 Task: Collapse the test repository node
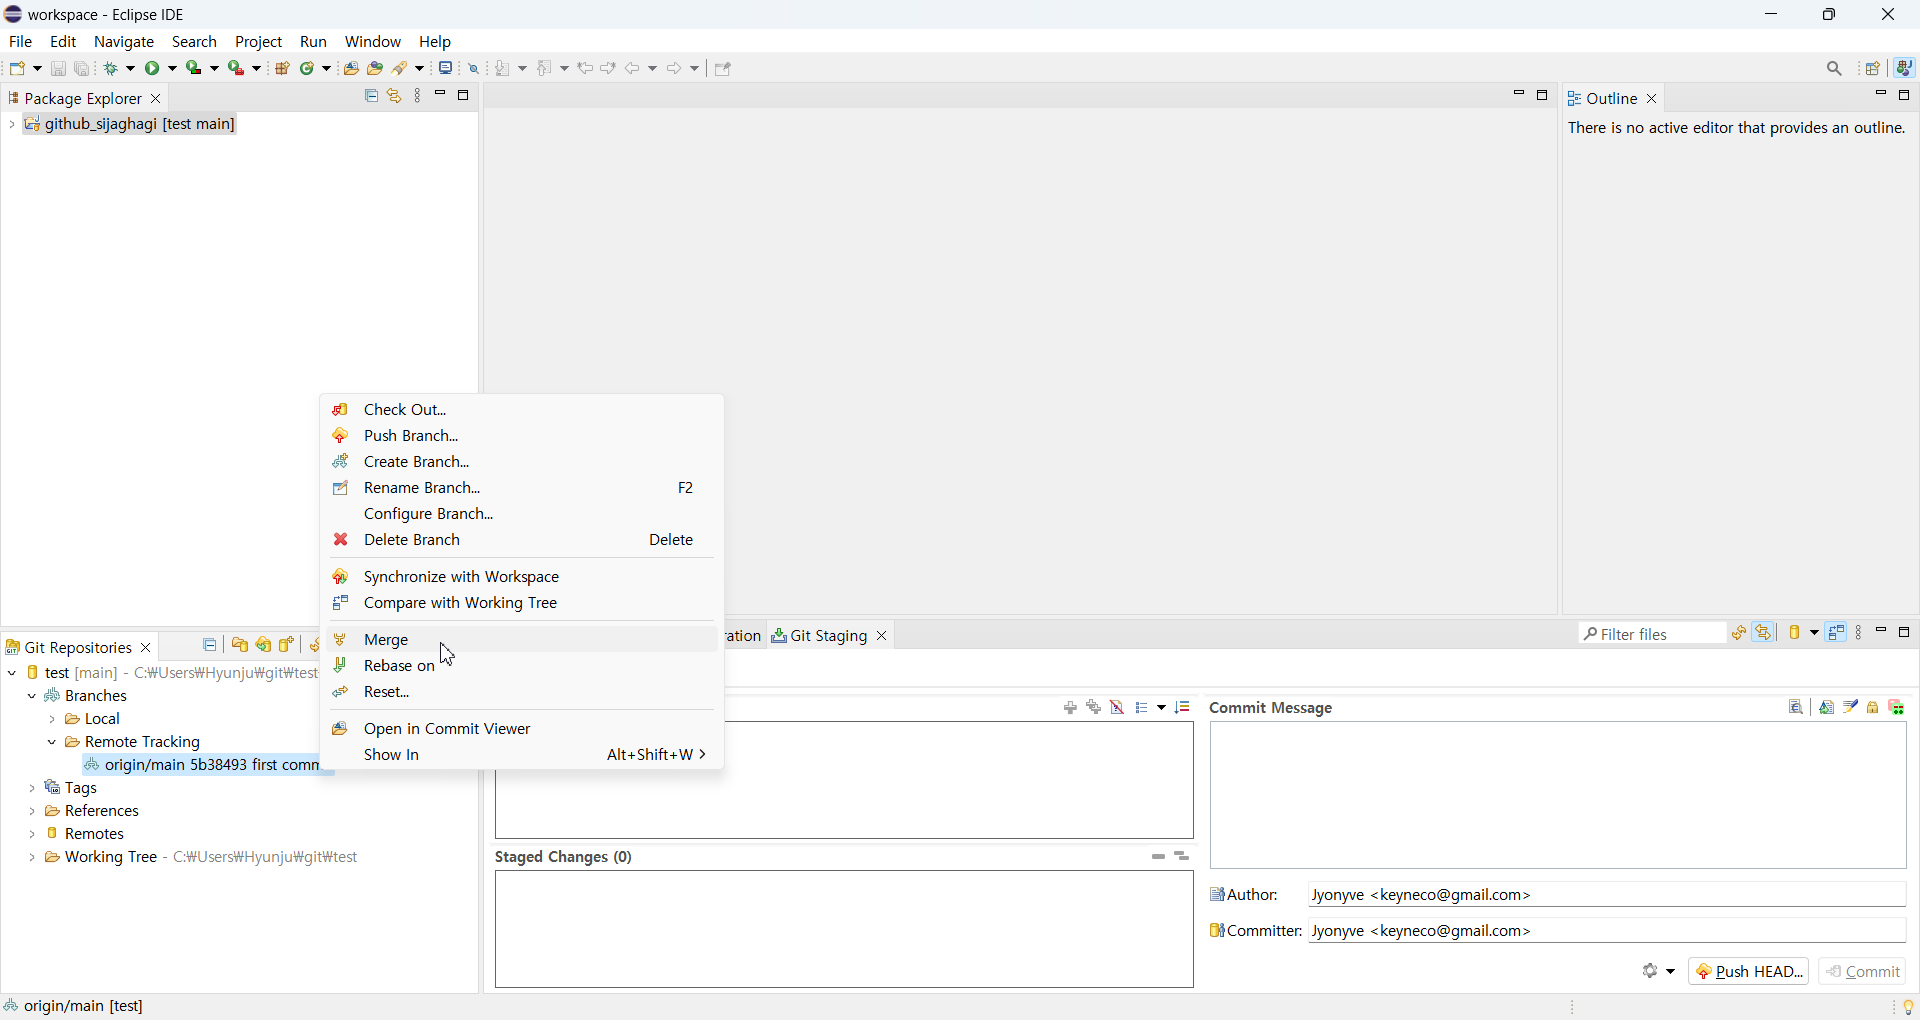click(12, 673)
